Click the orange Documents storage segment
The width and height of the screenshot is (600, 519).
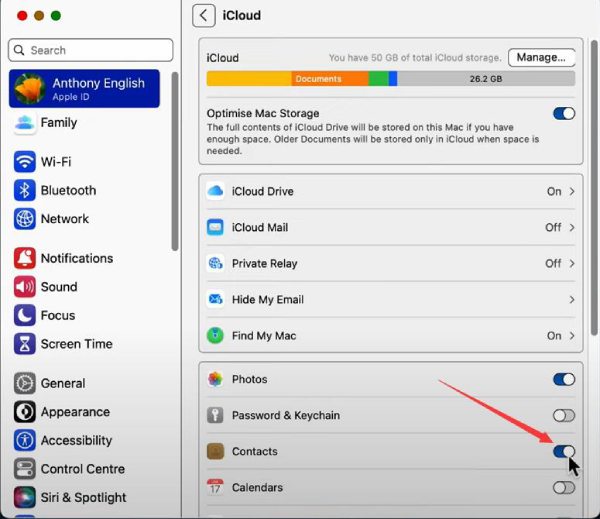(330, 79)
